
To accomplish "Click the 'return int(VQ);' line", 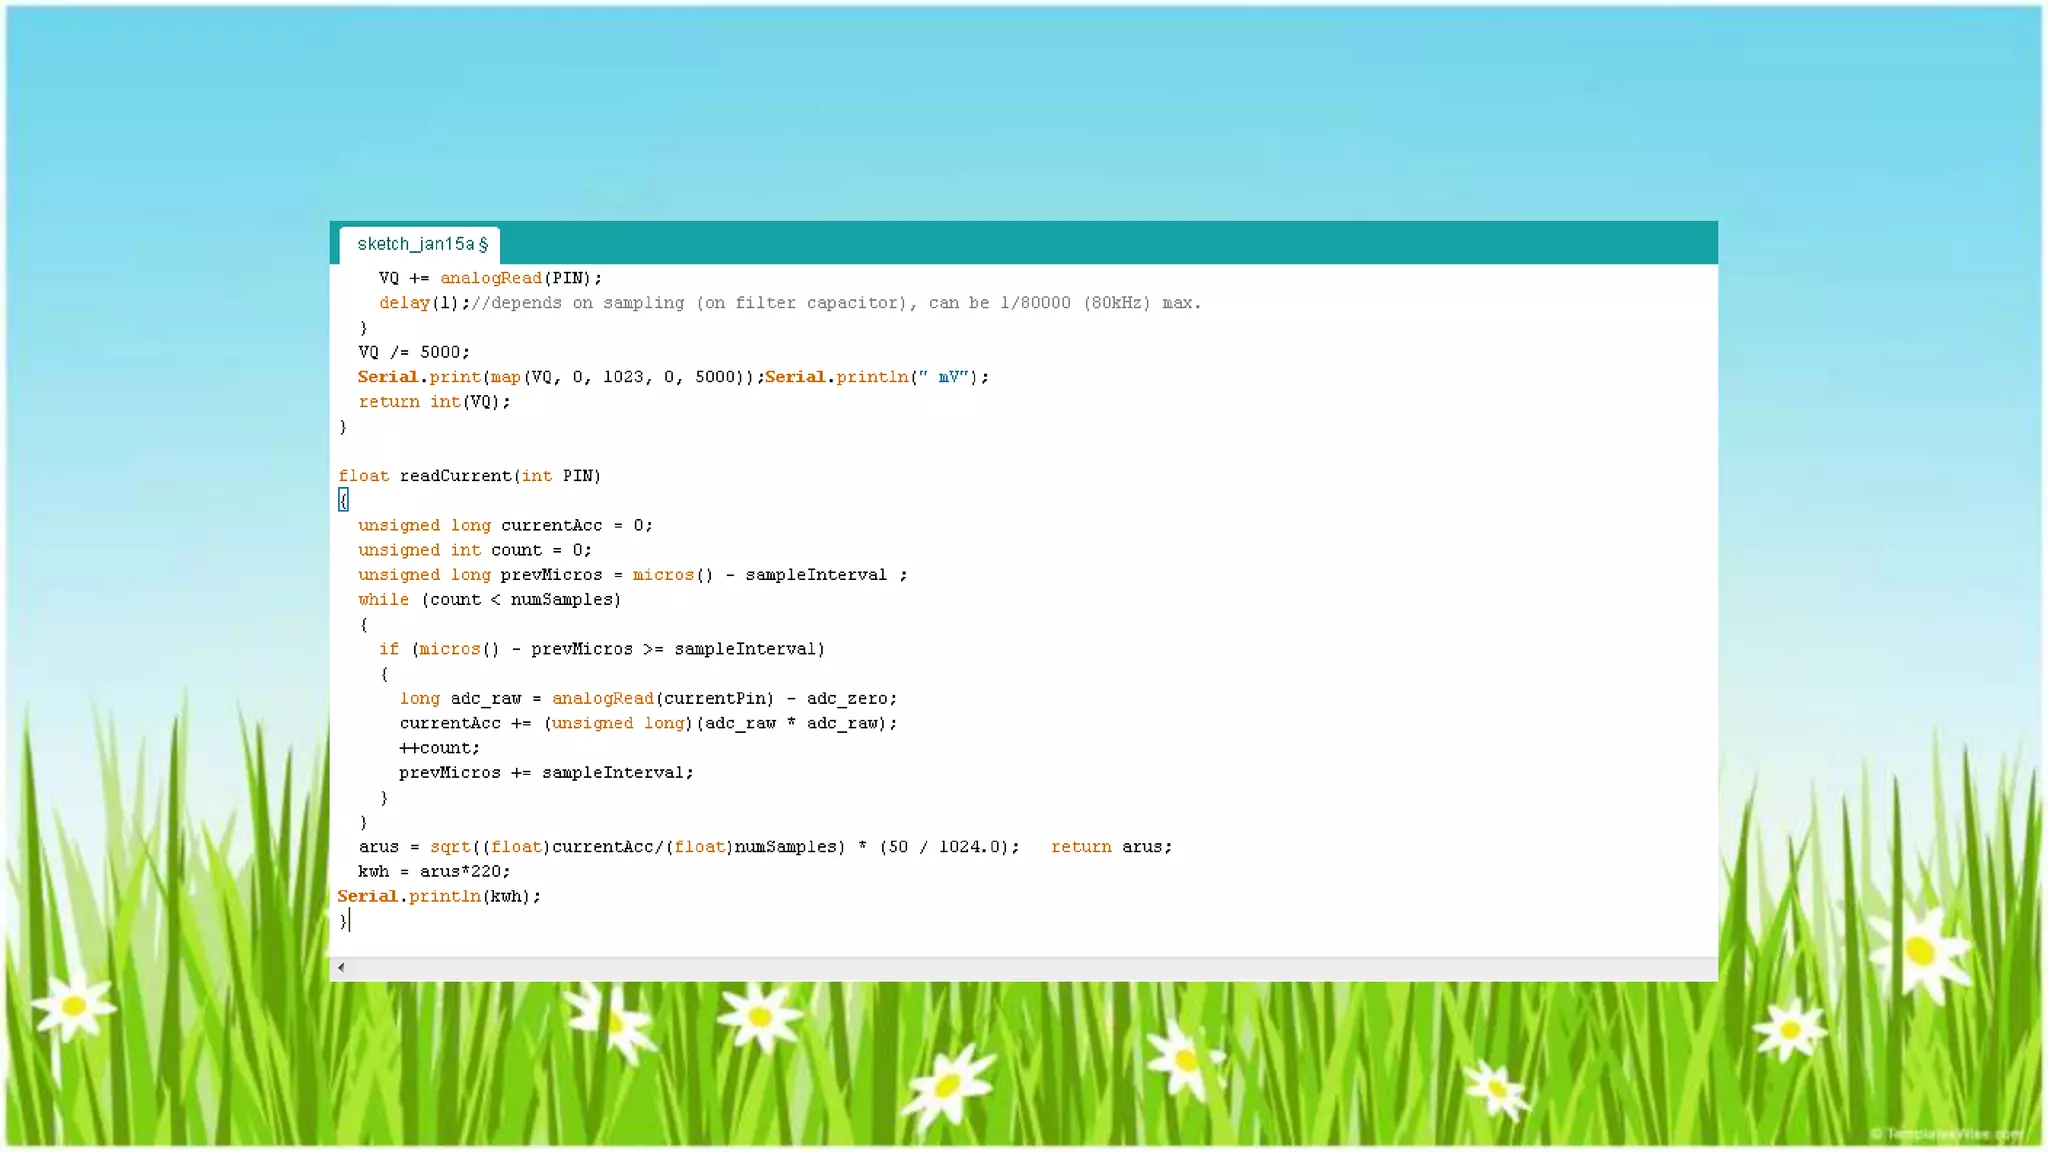I will click(x=434, y=402).
